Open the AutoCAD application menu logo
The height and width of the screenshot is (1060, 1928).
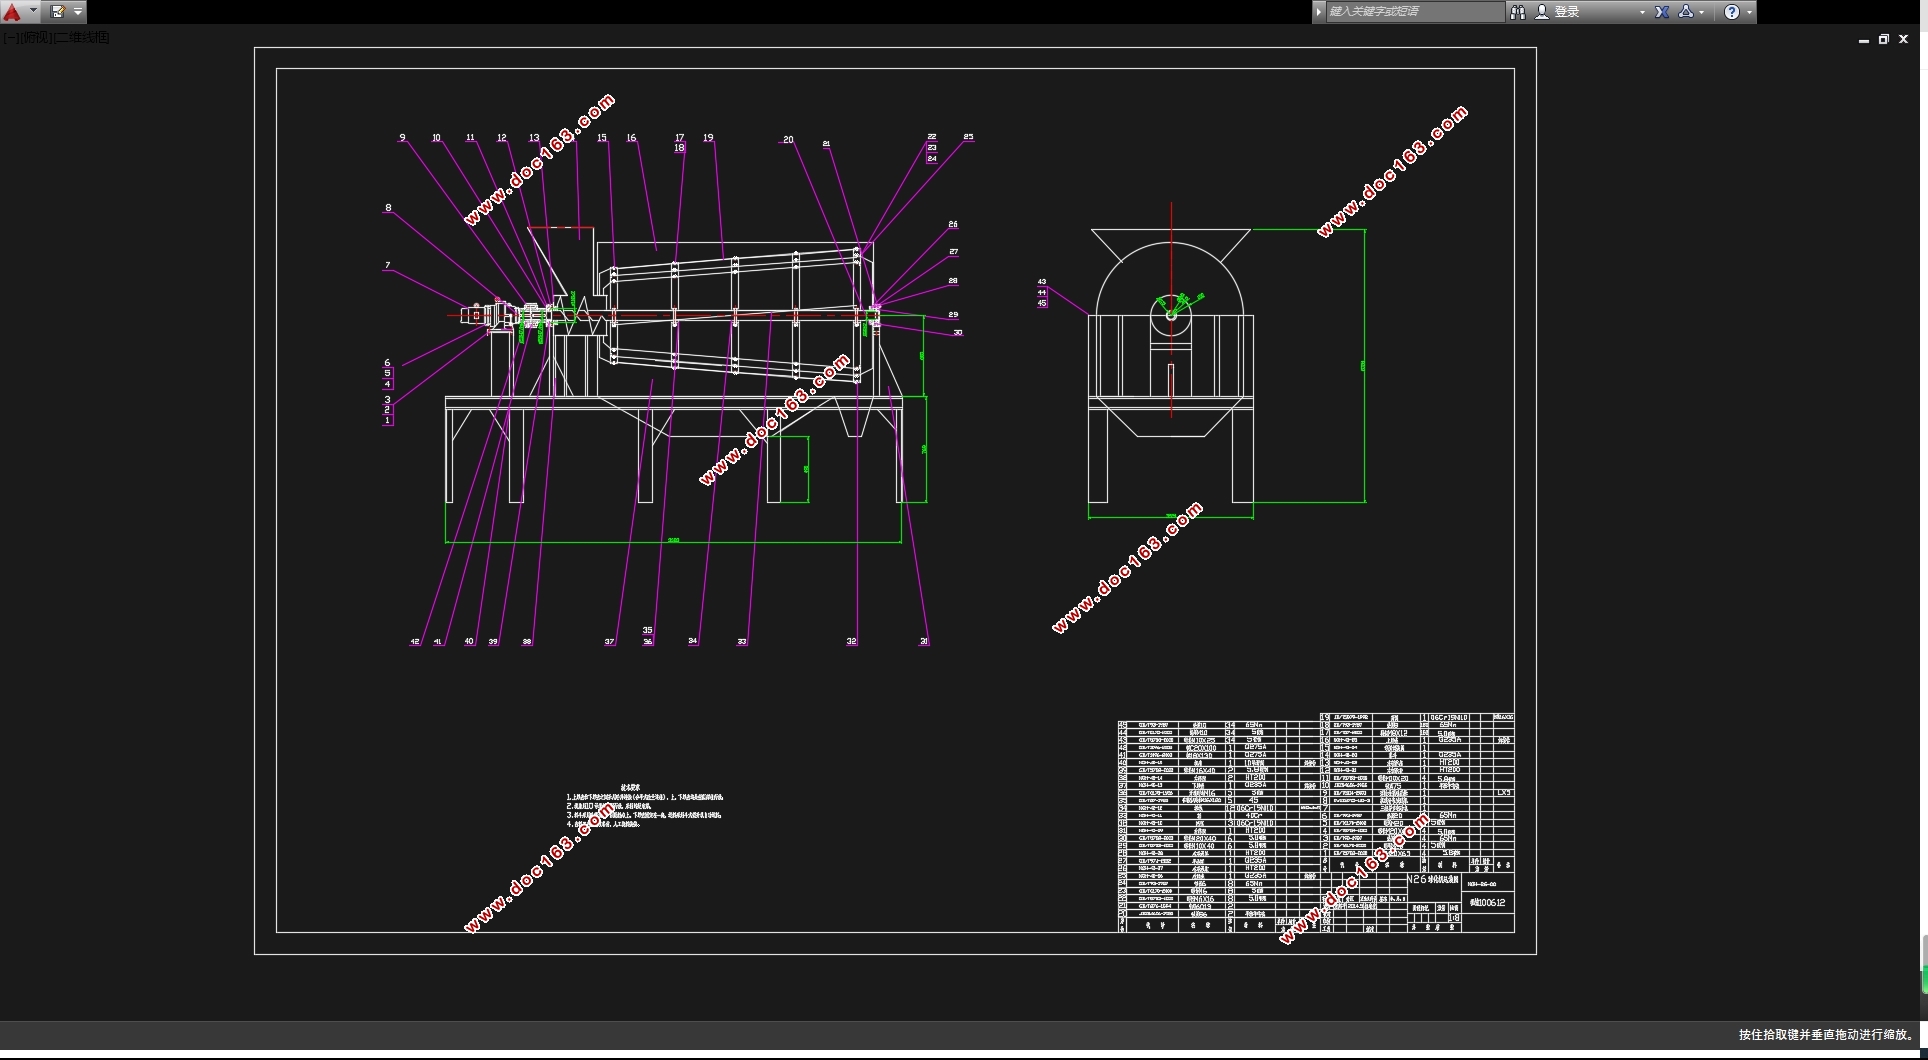[12, 12]
